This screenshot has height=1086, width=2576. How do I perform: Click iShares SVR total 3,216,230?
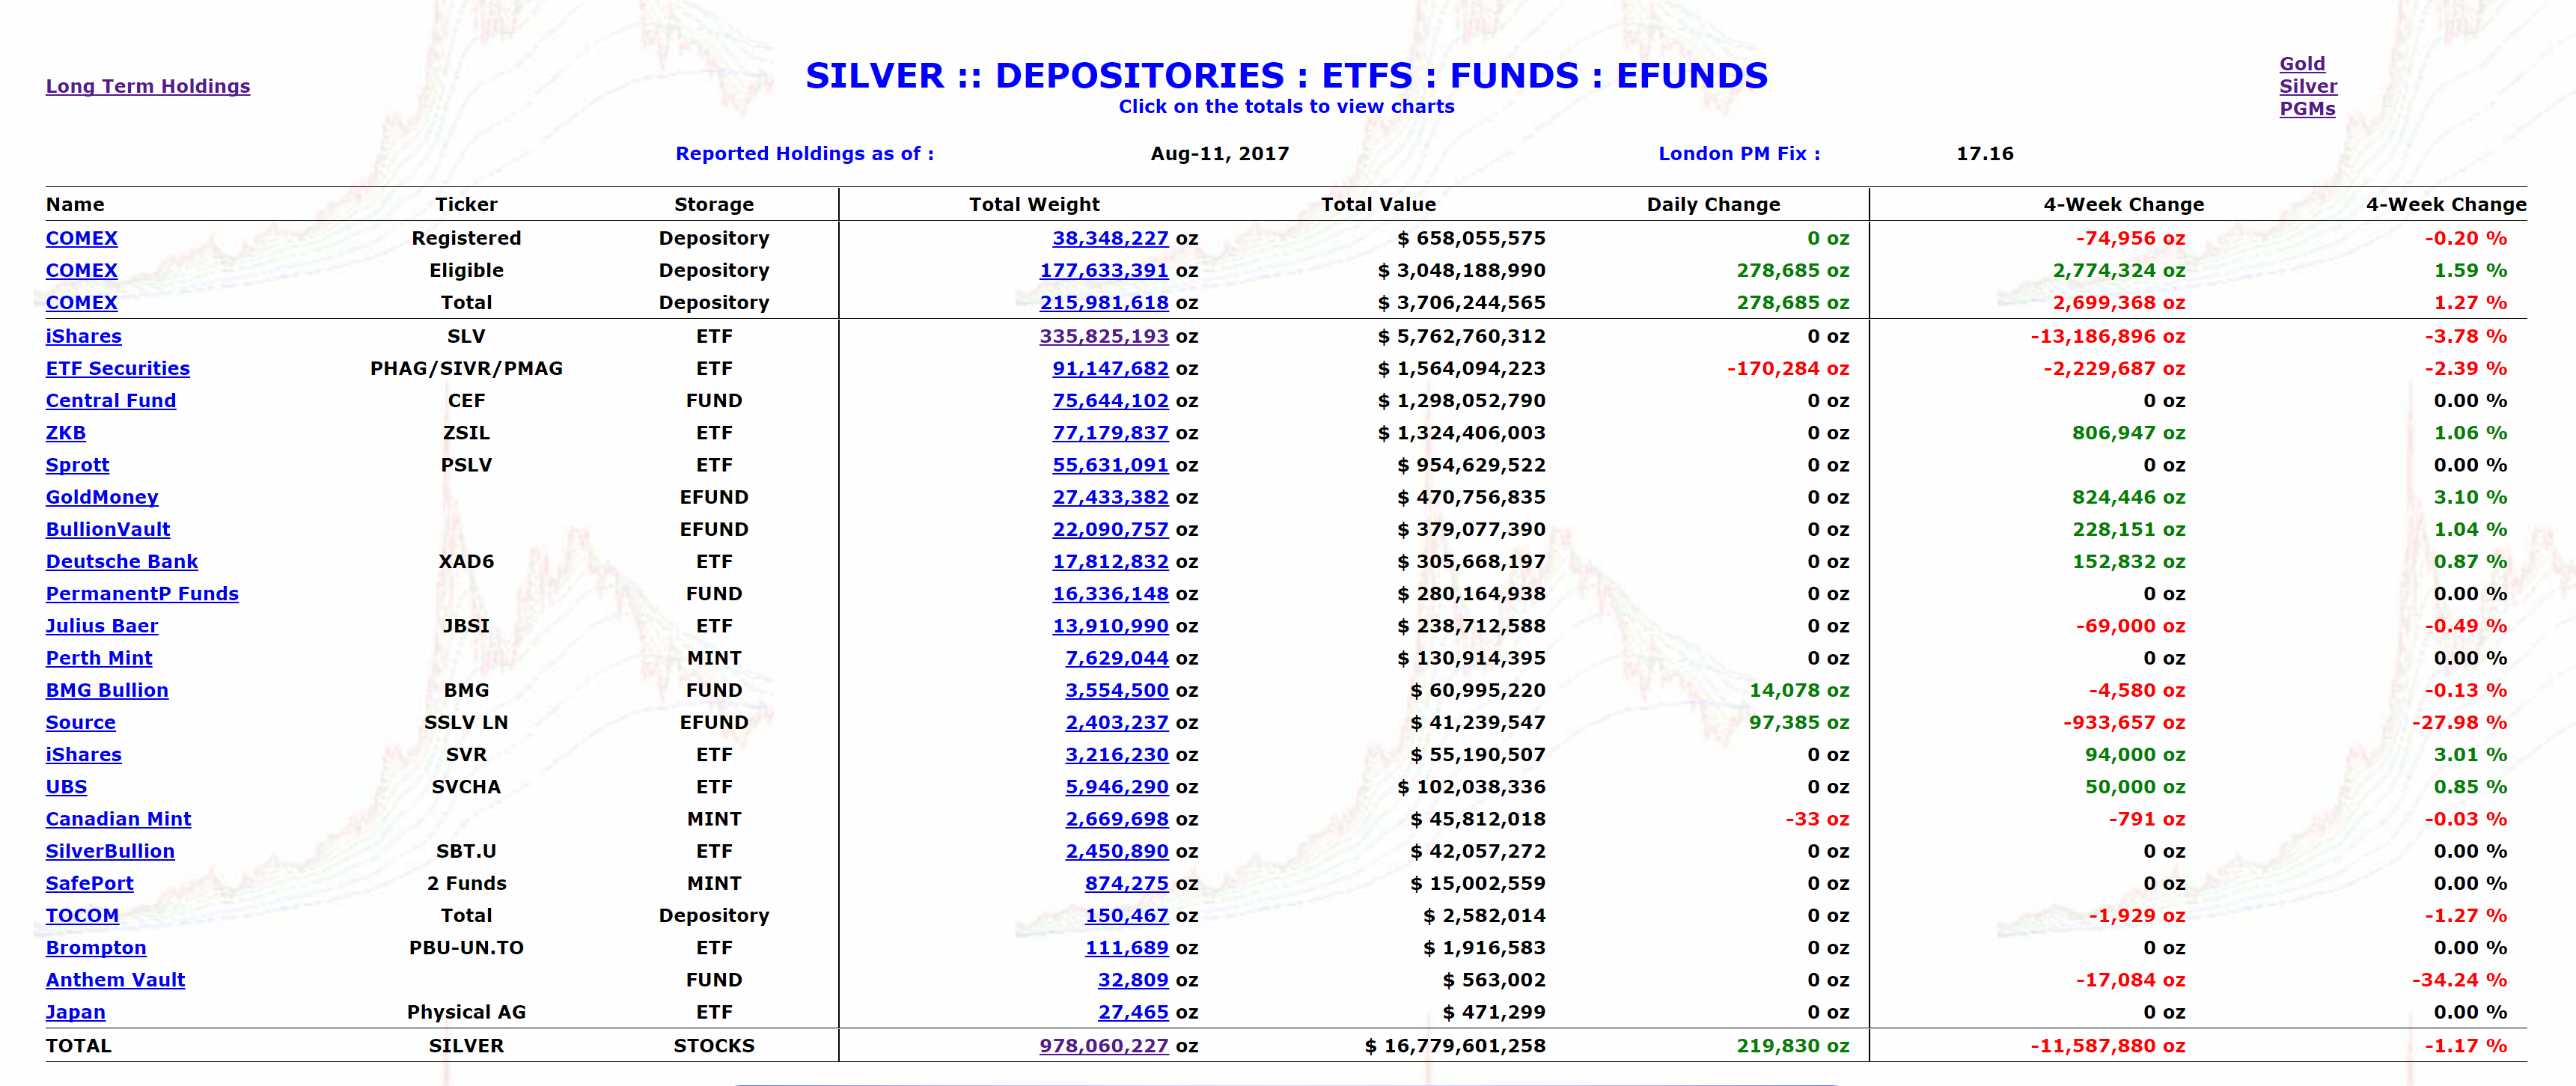1117,754
